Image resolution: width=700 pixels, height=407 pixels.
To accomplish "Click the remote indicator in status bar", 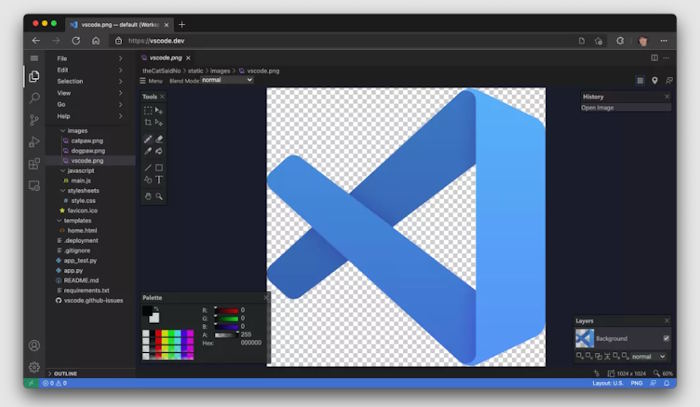I will [31, 383].
